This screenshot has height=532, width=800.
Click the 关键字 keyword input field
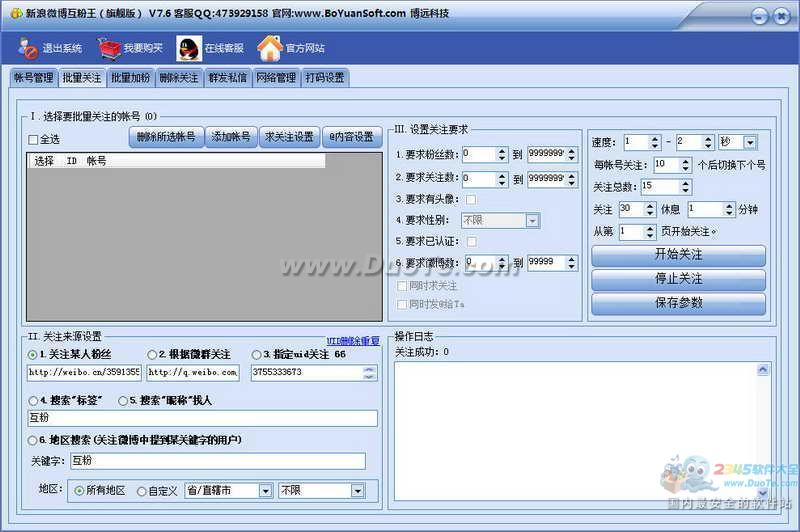coord(218,461)
